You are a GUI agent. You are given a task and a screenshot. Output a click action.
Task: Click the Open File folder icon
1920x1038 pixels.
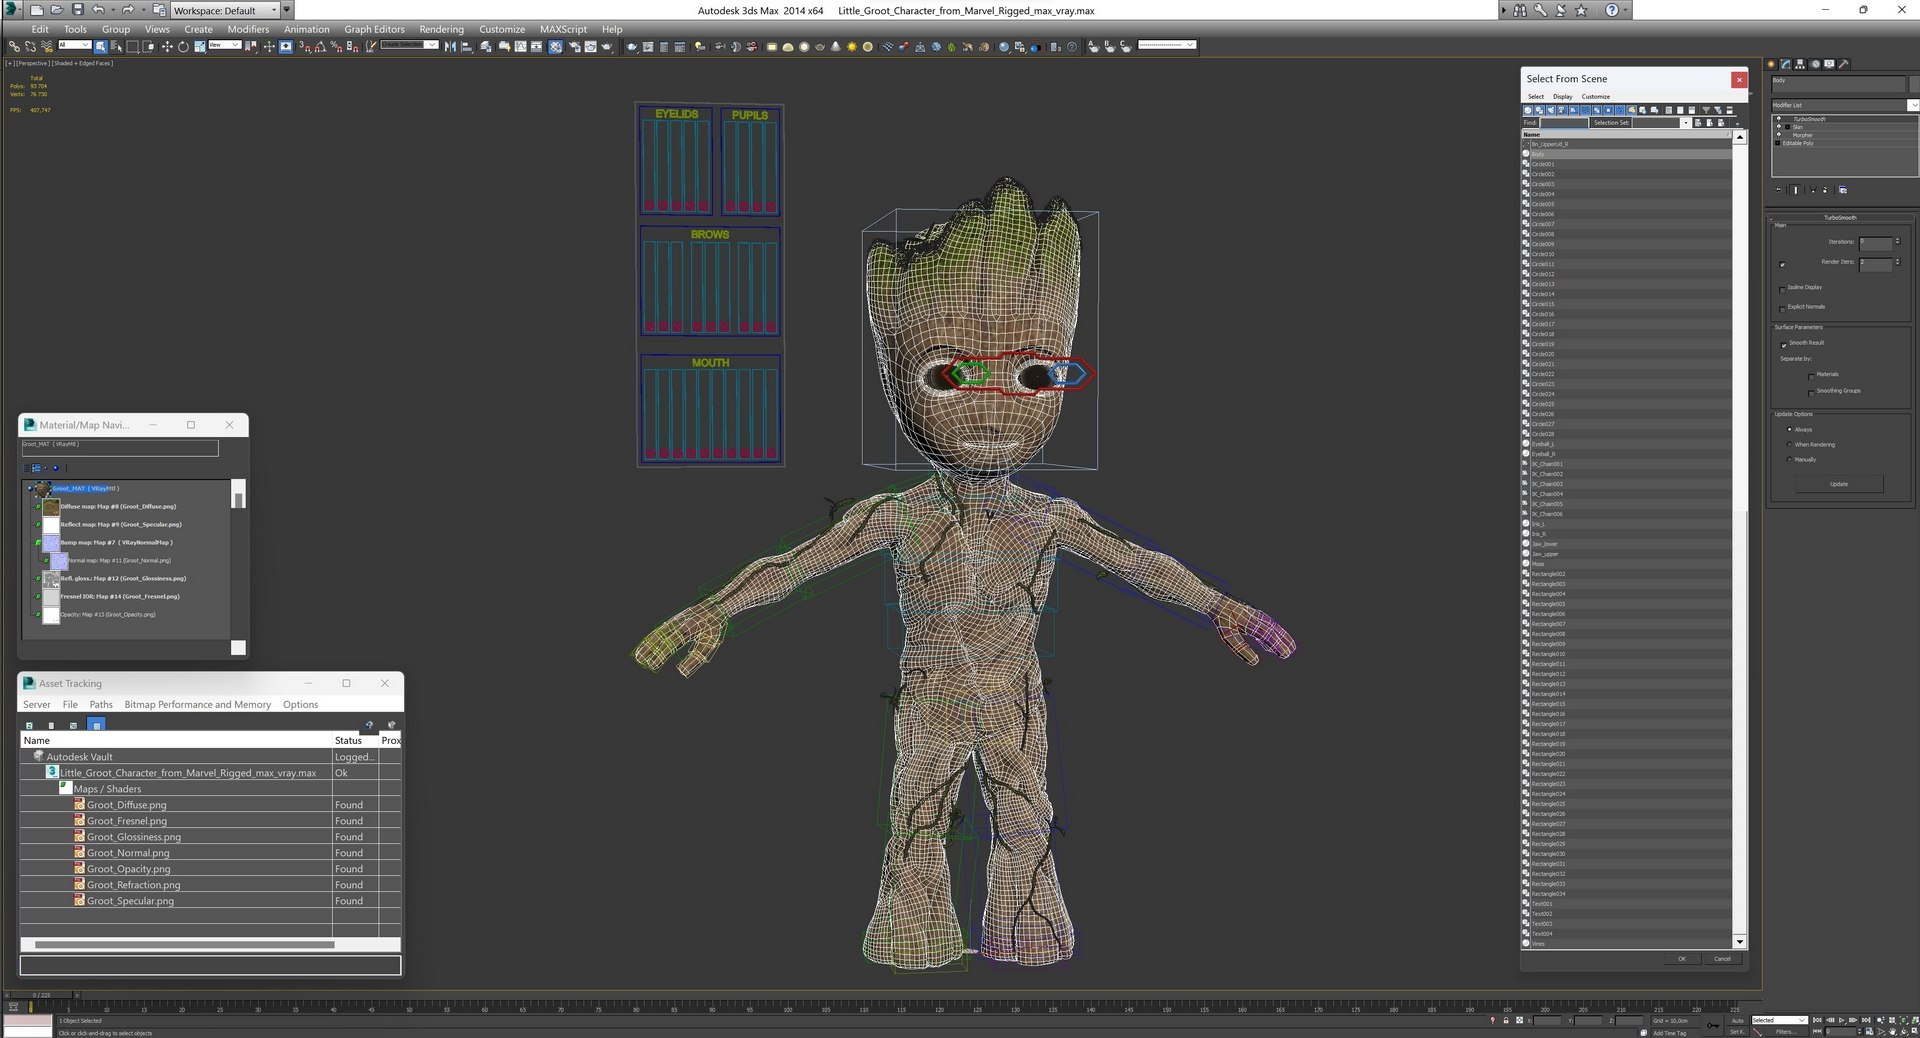pos(57,9)
